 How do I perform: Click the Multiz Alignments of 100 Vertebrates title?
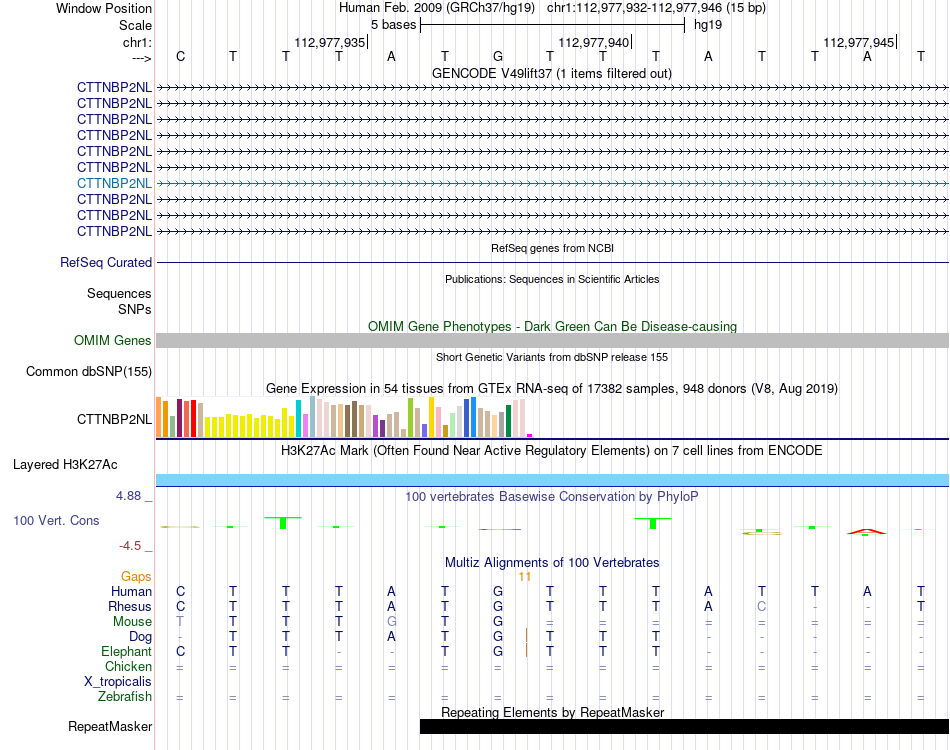pyautogui.click(x=552, y=562)
